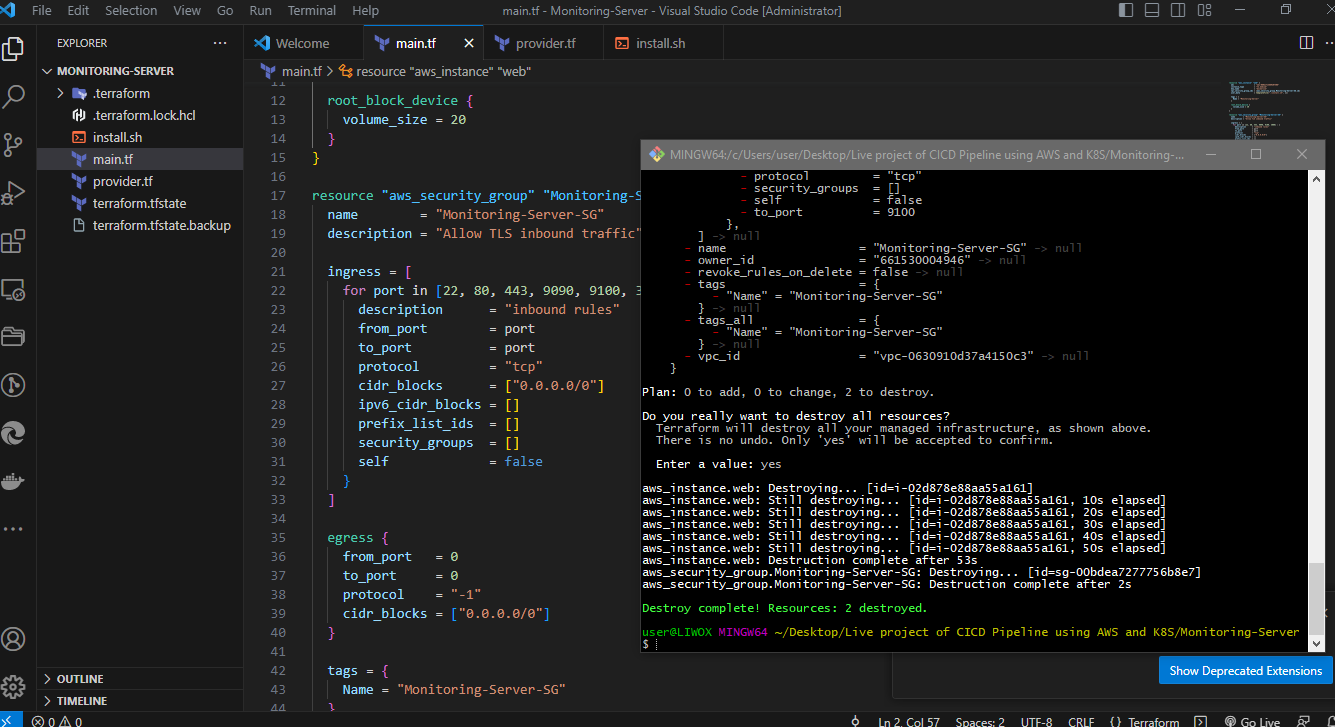This screenshot has height=727, width=1335.
Task: Open the Extensions view
Action: pyautogui.click(x=14, y=241)
